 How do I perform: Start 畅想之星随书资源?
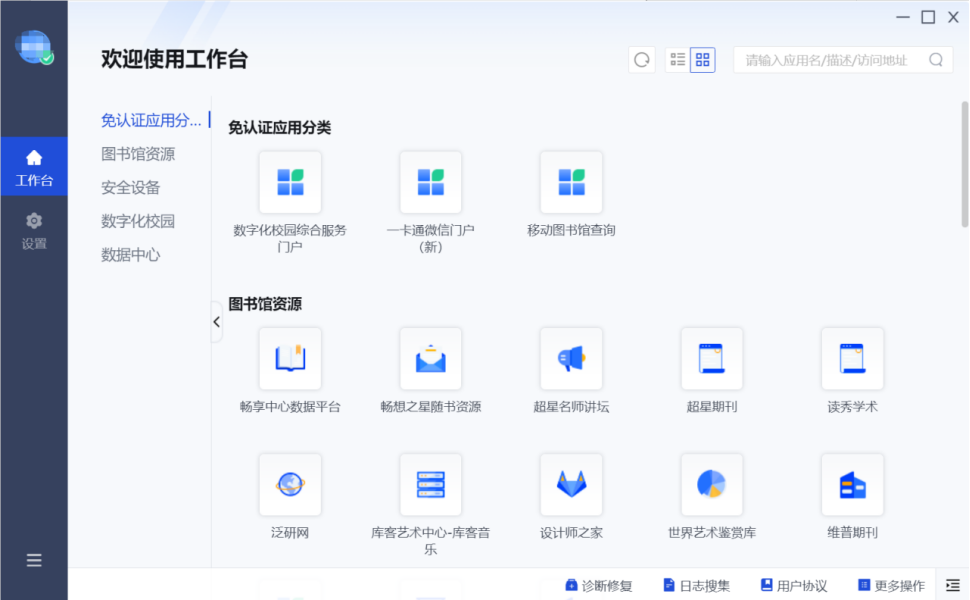point(430,360)
